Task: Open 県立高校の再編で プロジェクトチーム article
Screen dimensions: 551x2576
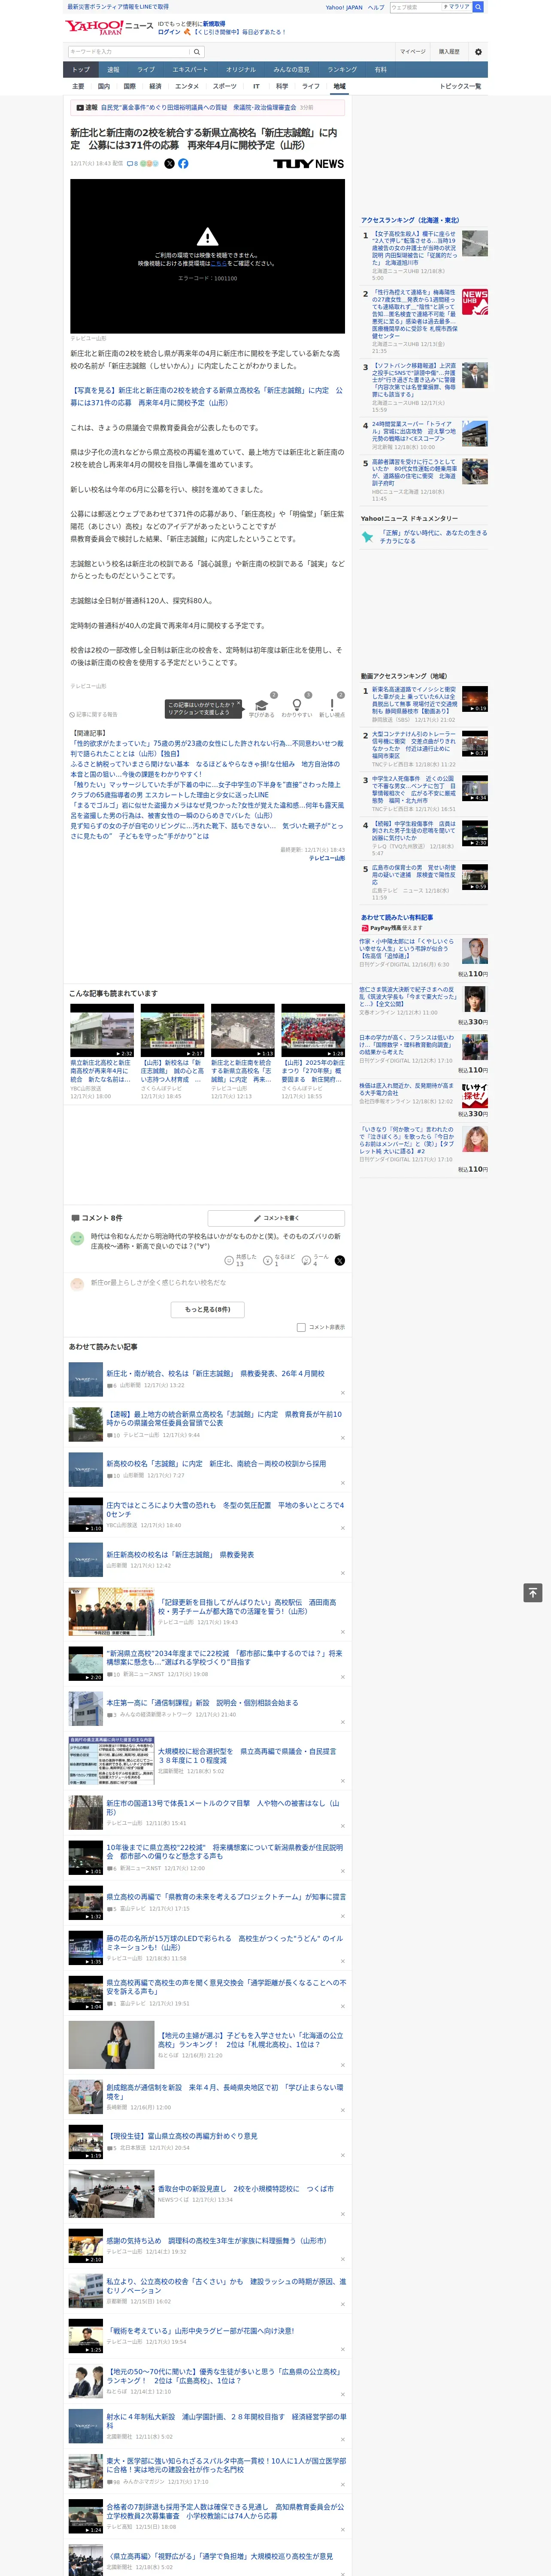Action: click(226, 1896)
